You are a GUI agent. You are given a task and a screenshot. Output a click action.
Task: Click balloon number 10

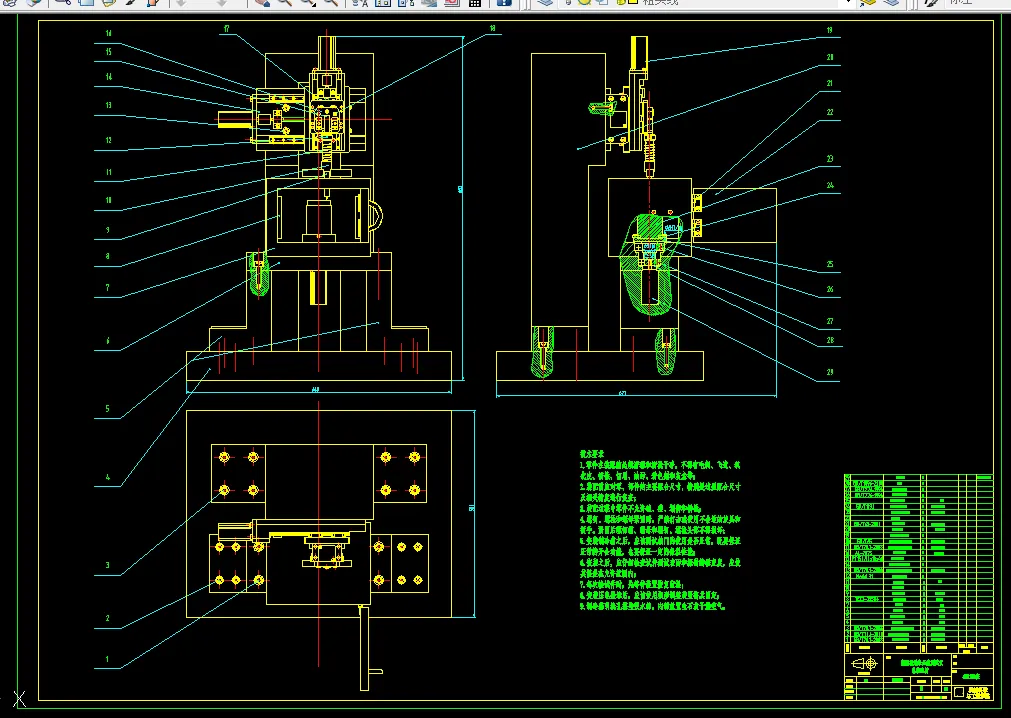(108, 200)
